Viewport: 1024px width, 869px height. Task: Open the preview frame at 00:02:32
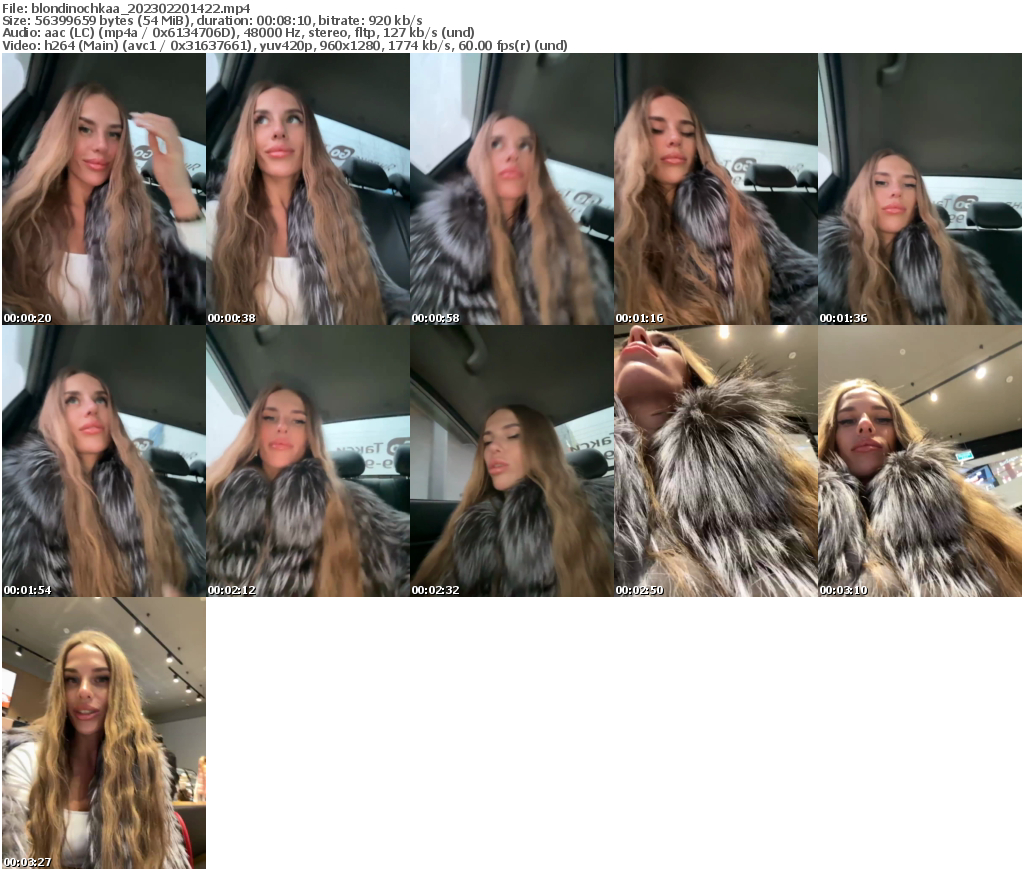tap(511, 460)
